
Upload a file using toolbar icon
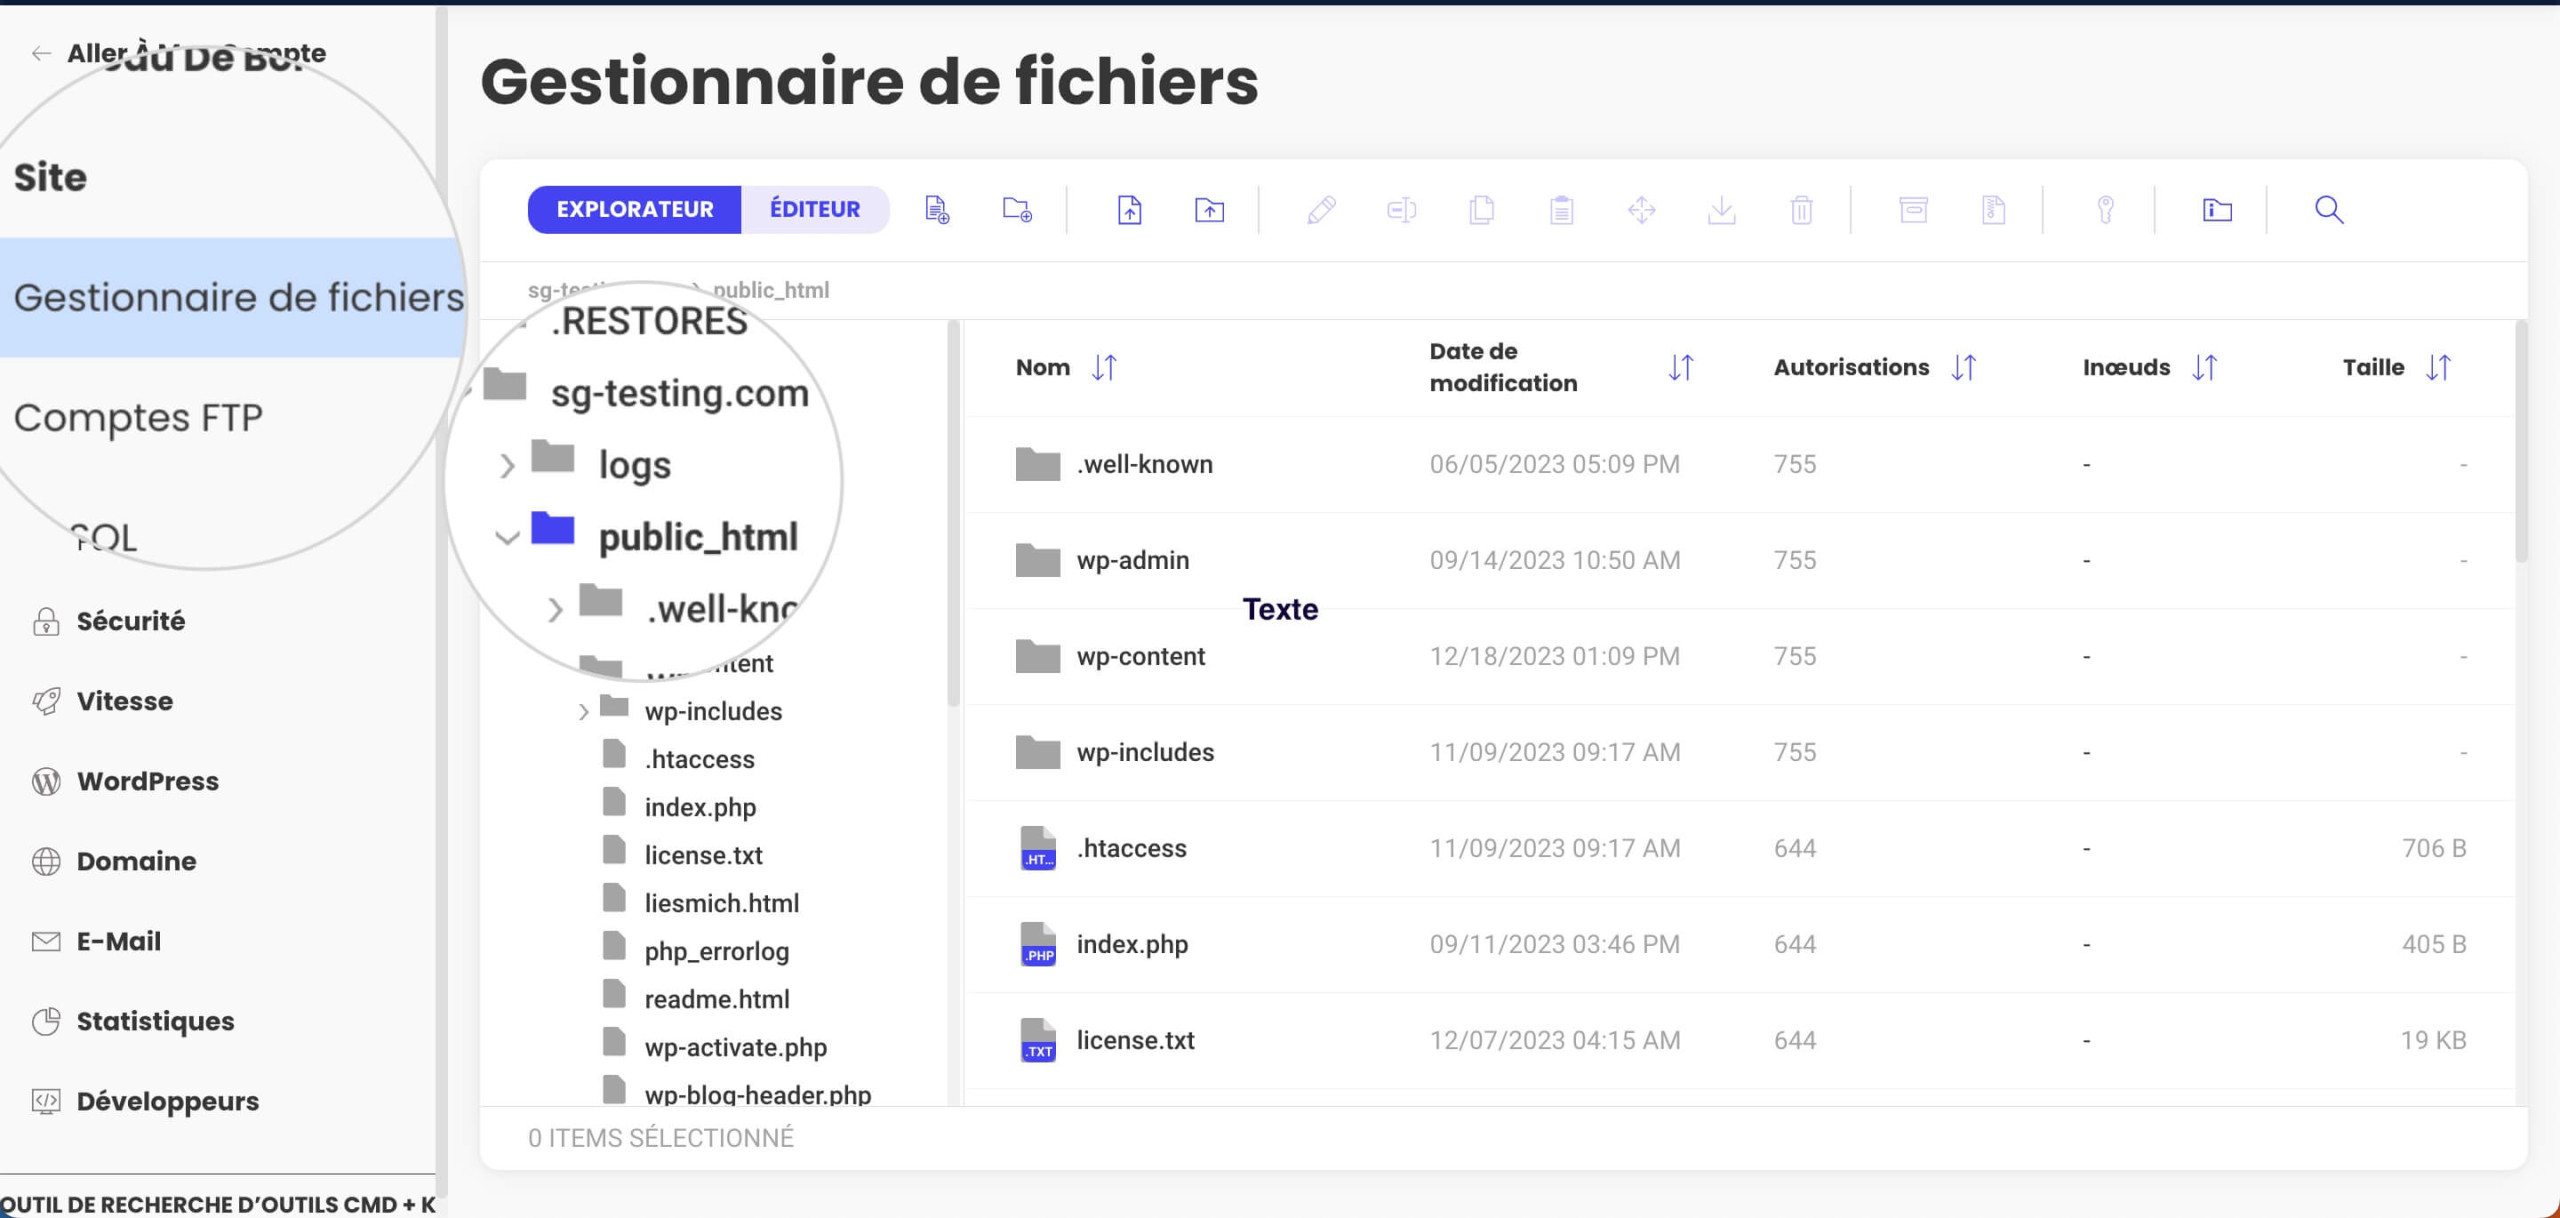click(1129, 210)
